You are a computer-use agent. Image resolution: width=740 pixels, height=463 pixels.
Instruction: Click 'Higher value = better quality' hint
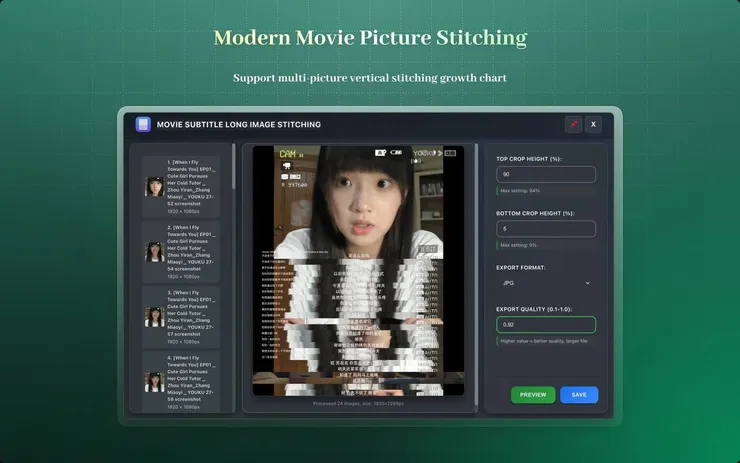click(544, 341)
